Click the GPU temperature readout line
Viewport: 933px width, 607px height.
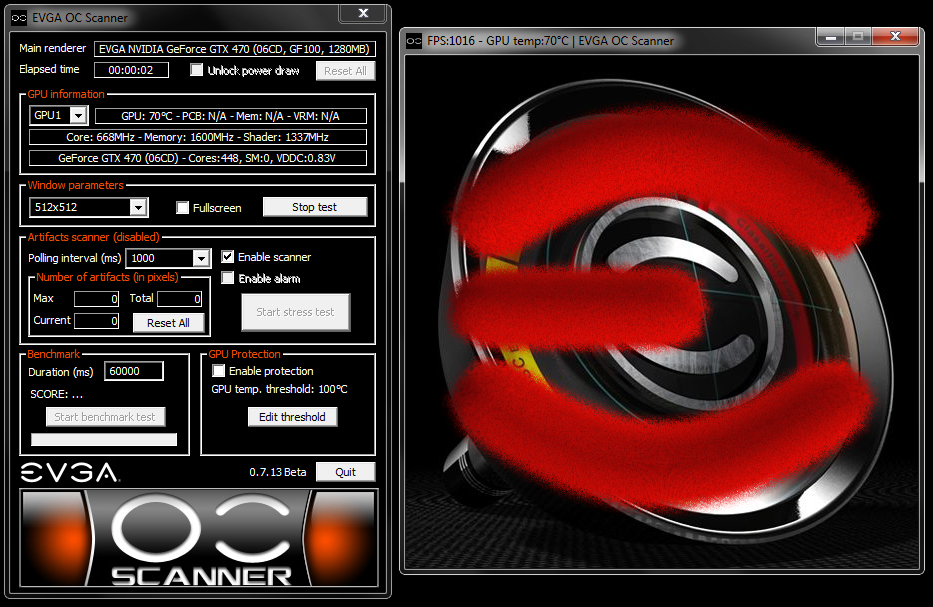pos(231,116)
